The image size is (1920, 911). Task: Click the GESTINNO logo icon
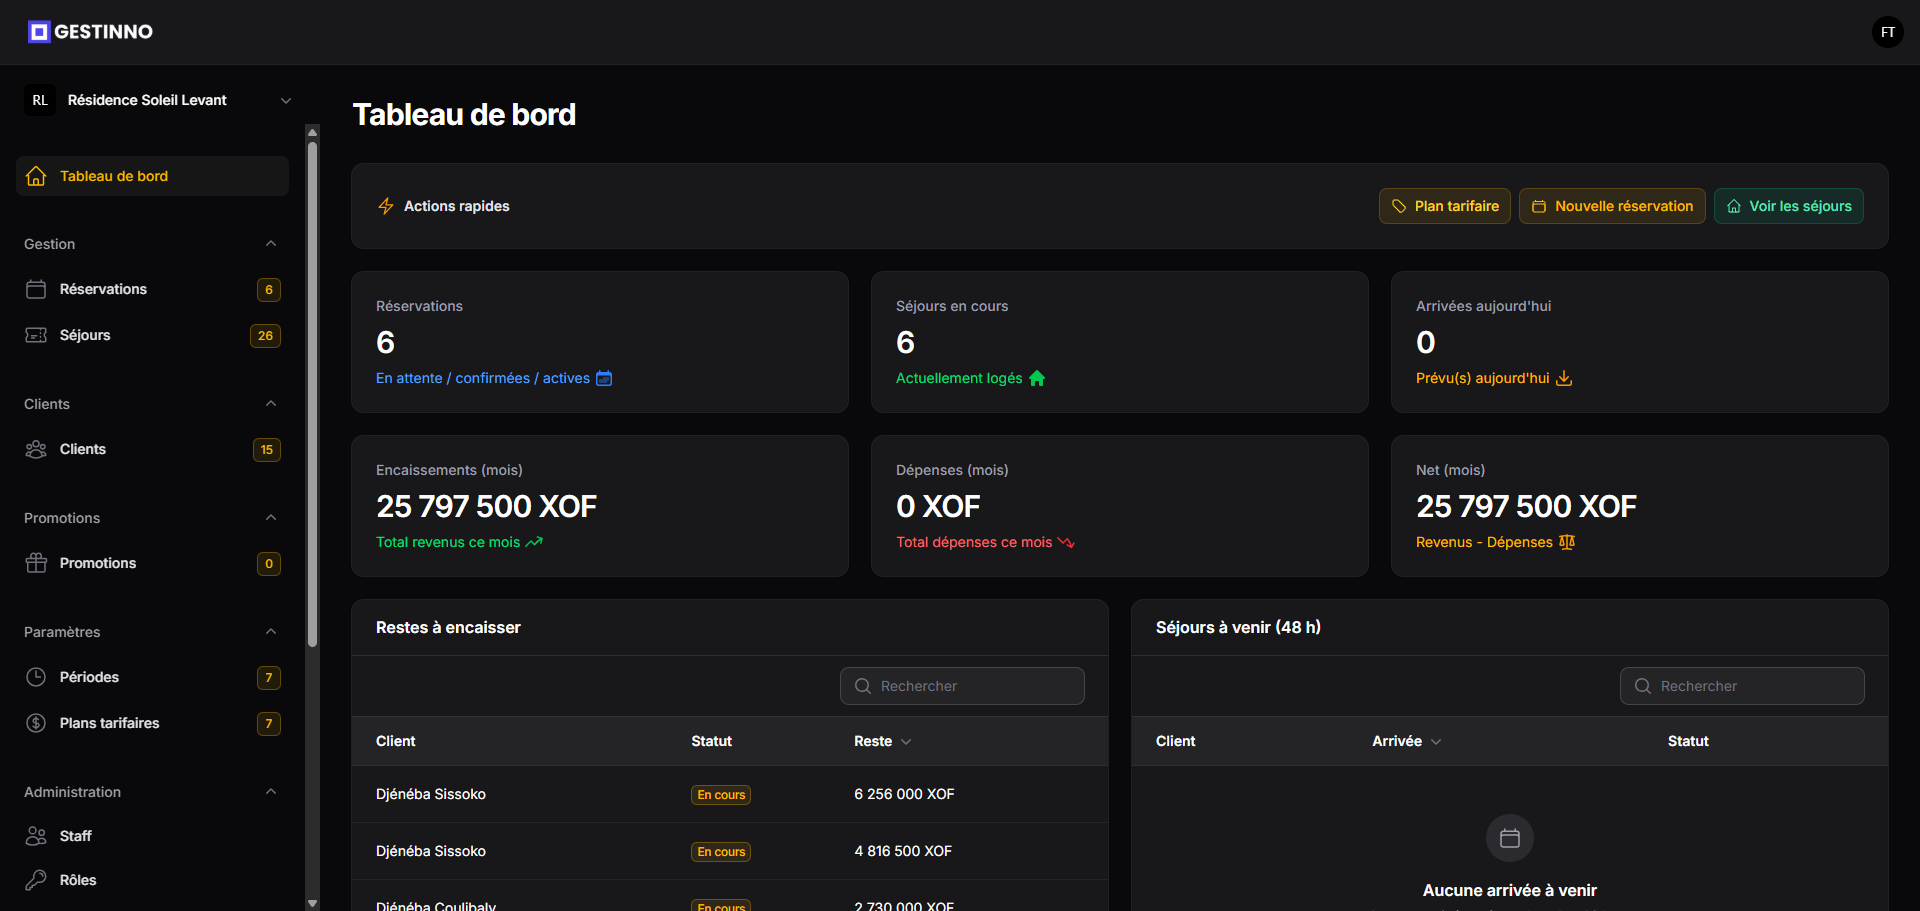(39, 32)
